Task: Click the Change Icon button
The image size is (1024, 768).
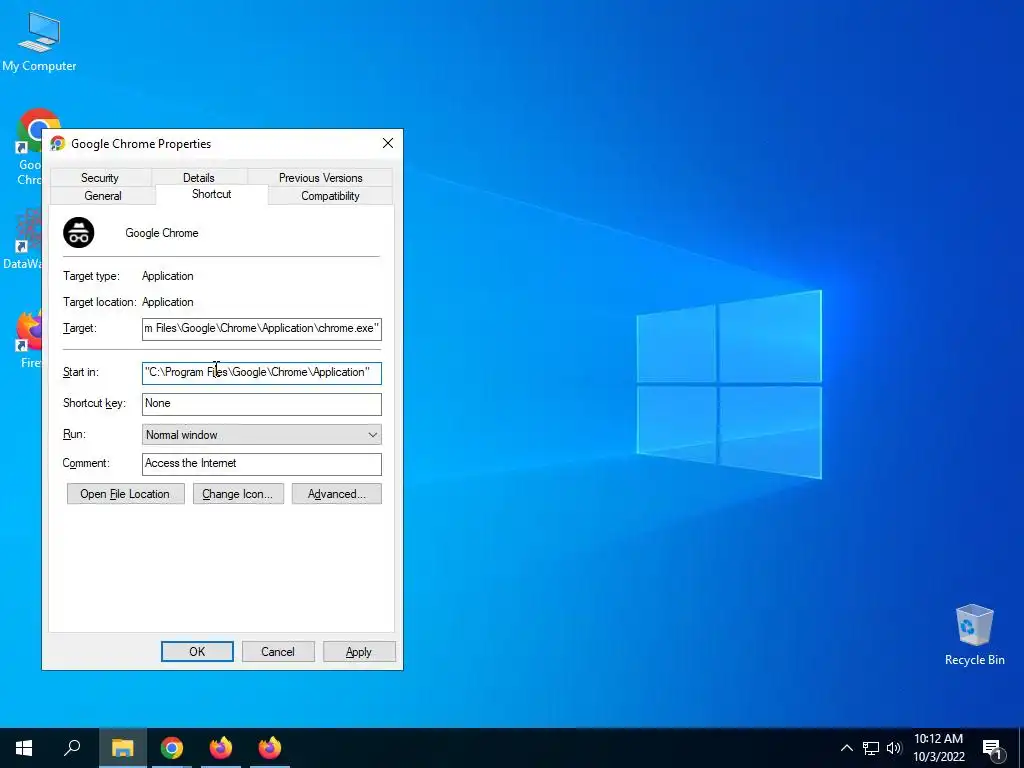Action: point(238,494)
